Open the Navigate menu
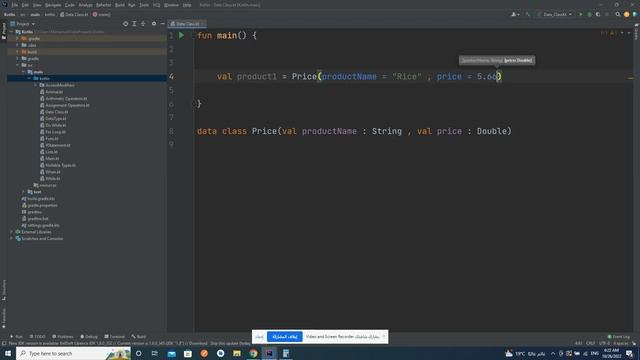This screenshot has height=360, width=640. pyautogui.click(x=53, y=5)
